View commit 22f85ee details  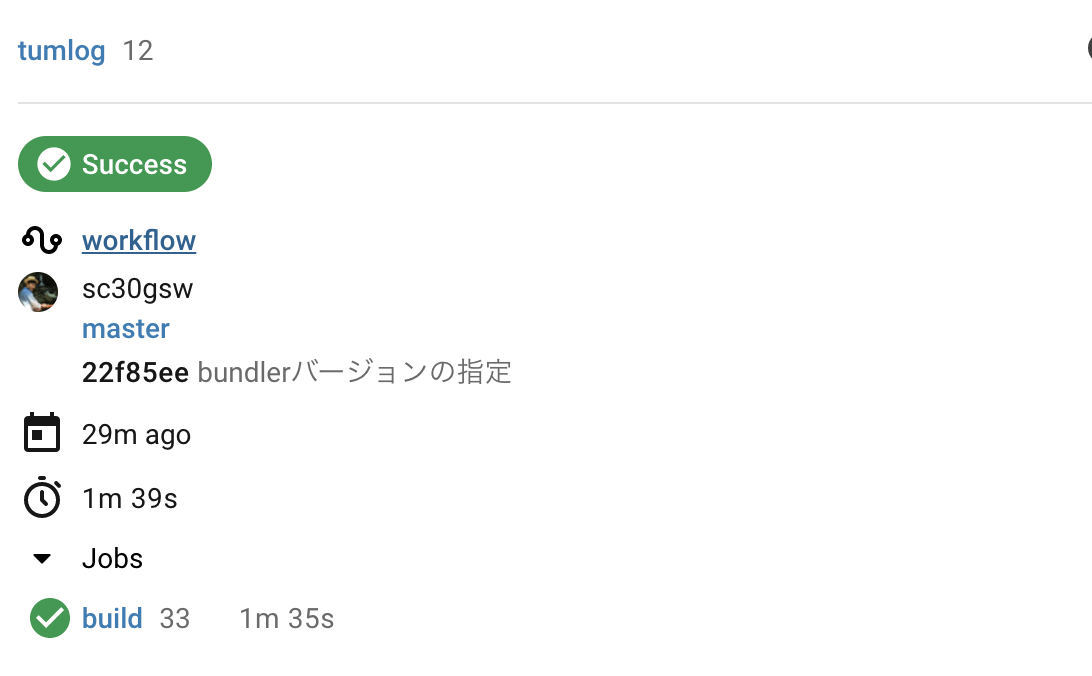(x=135, y=371)
